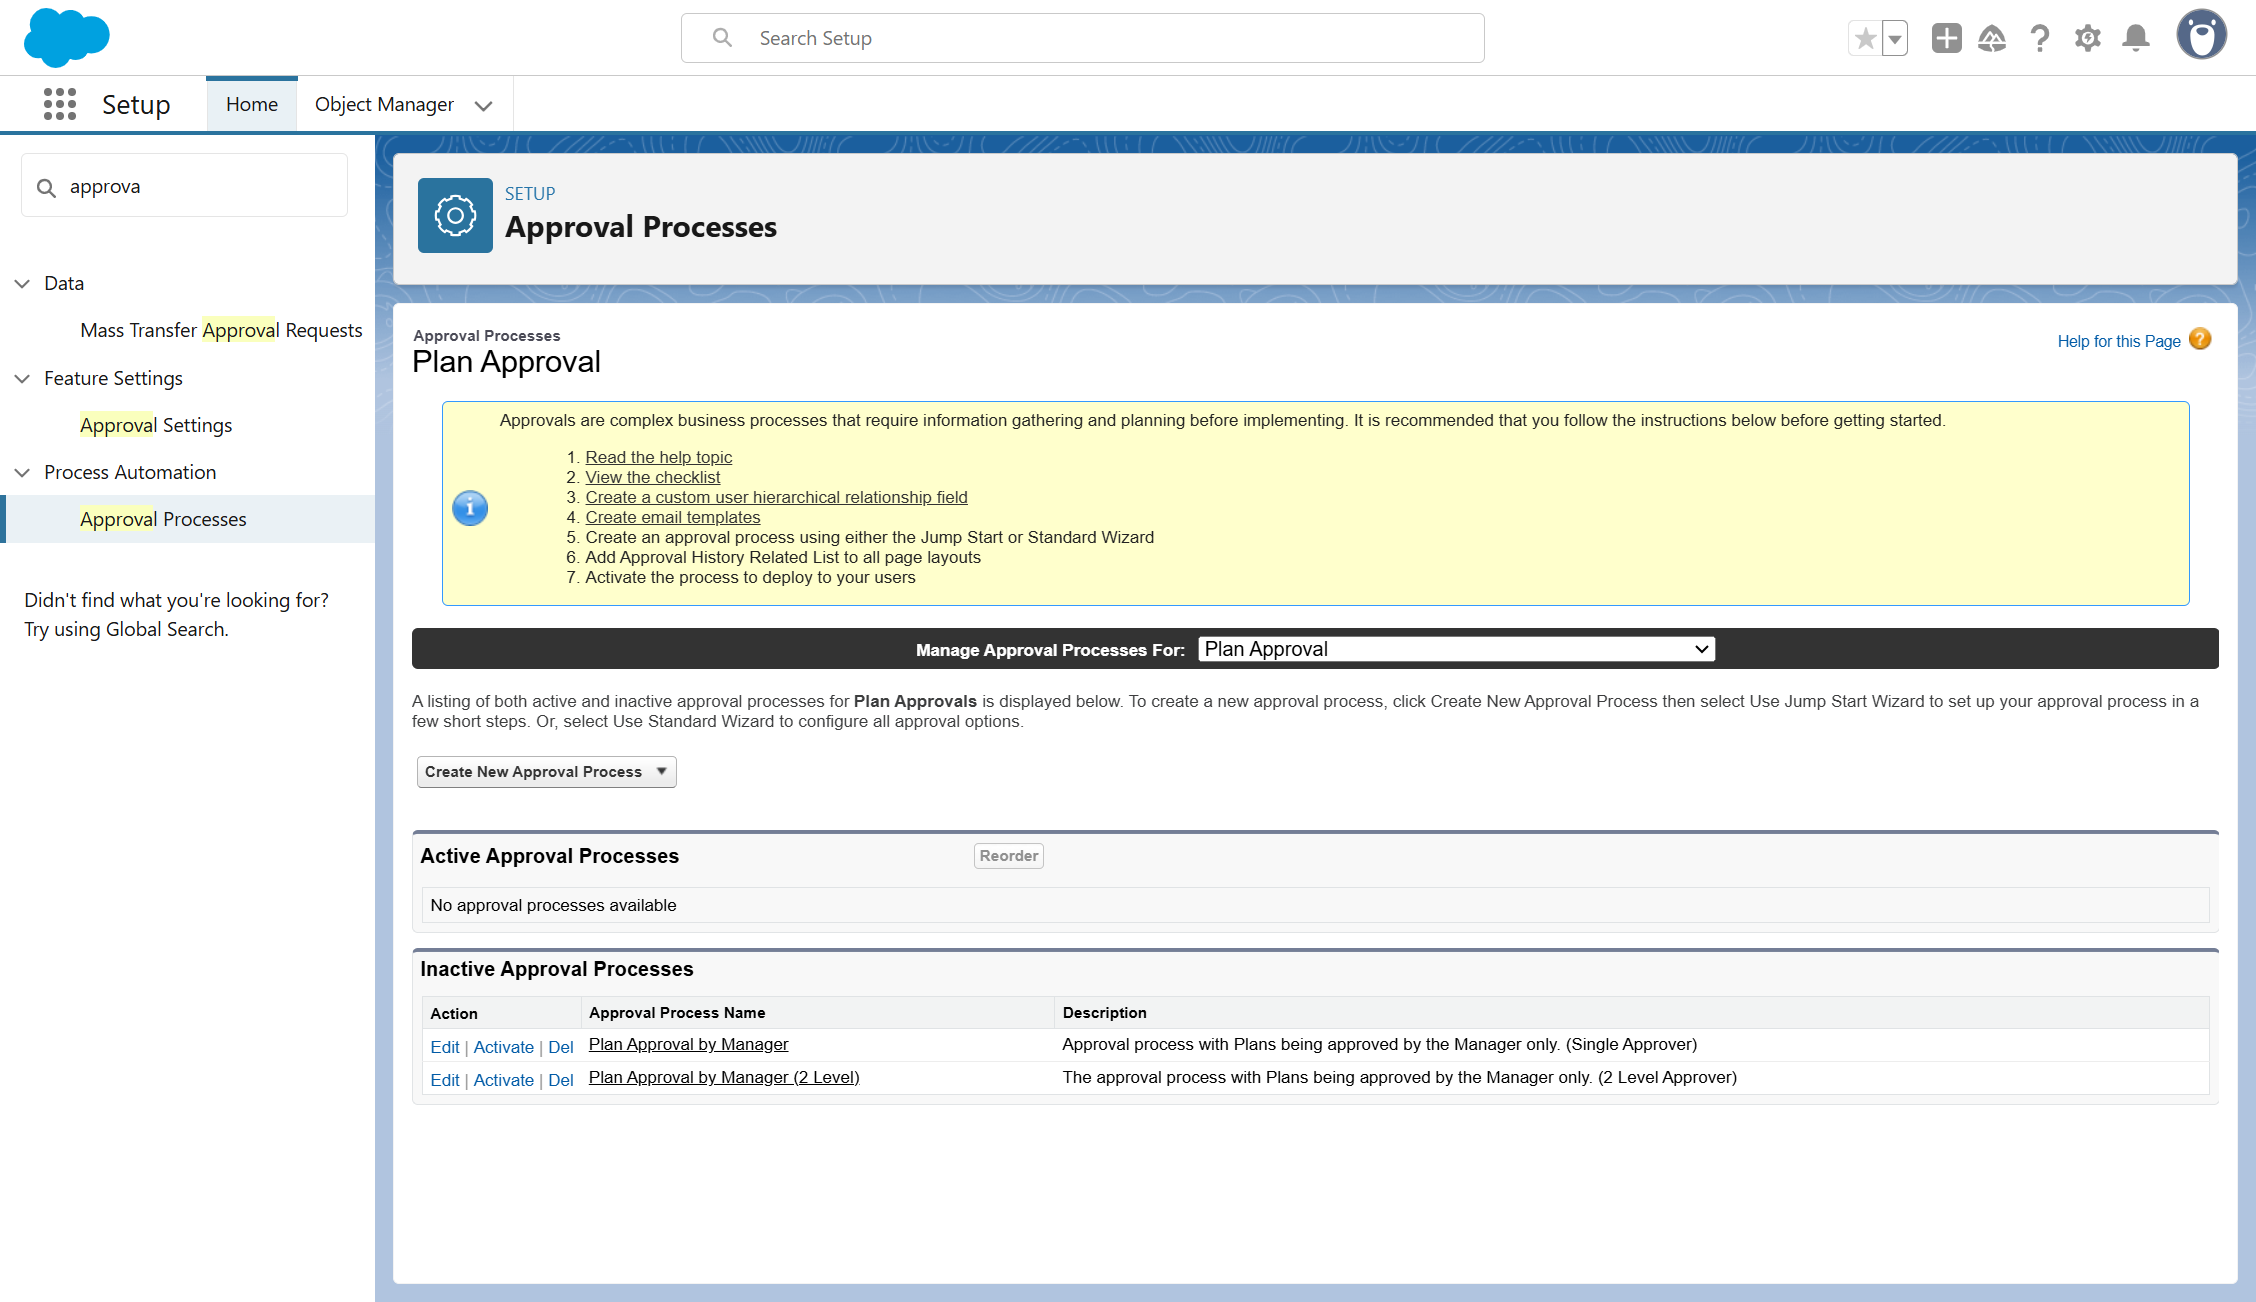Click the orange Help for this Page icon
This screenshot has height=1302, width=2256.
click(x=2200, y=339)
